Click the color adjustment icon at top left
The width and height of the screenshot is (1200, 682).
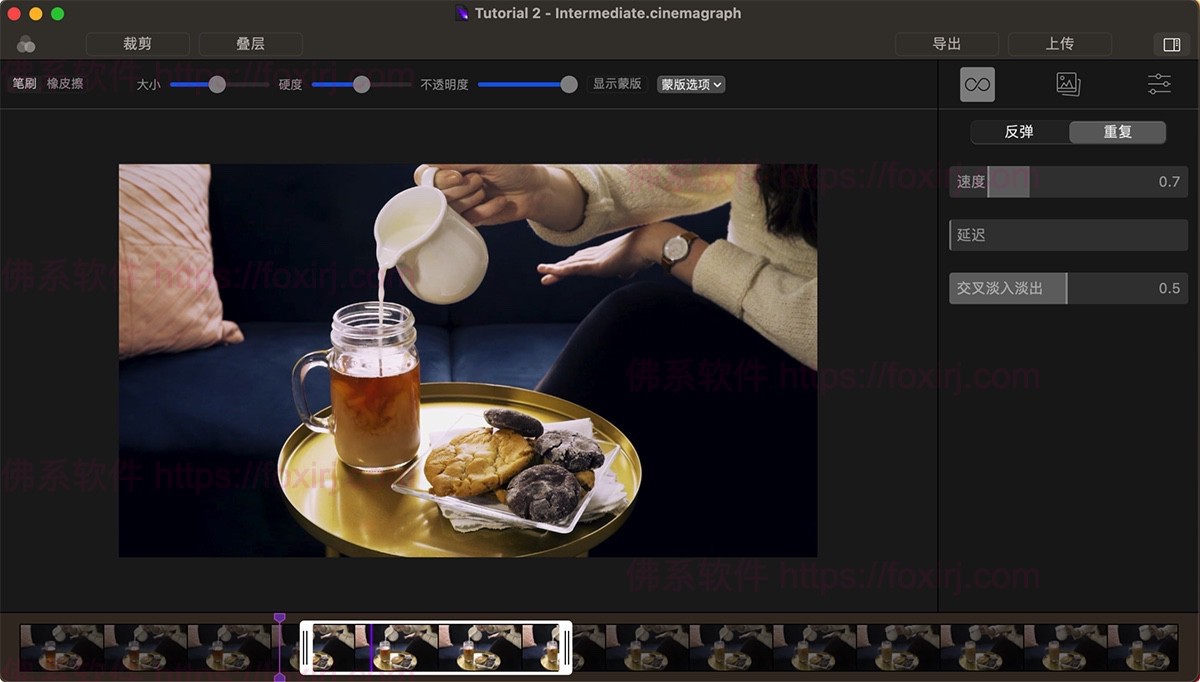click(26, 44)
